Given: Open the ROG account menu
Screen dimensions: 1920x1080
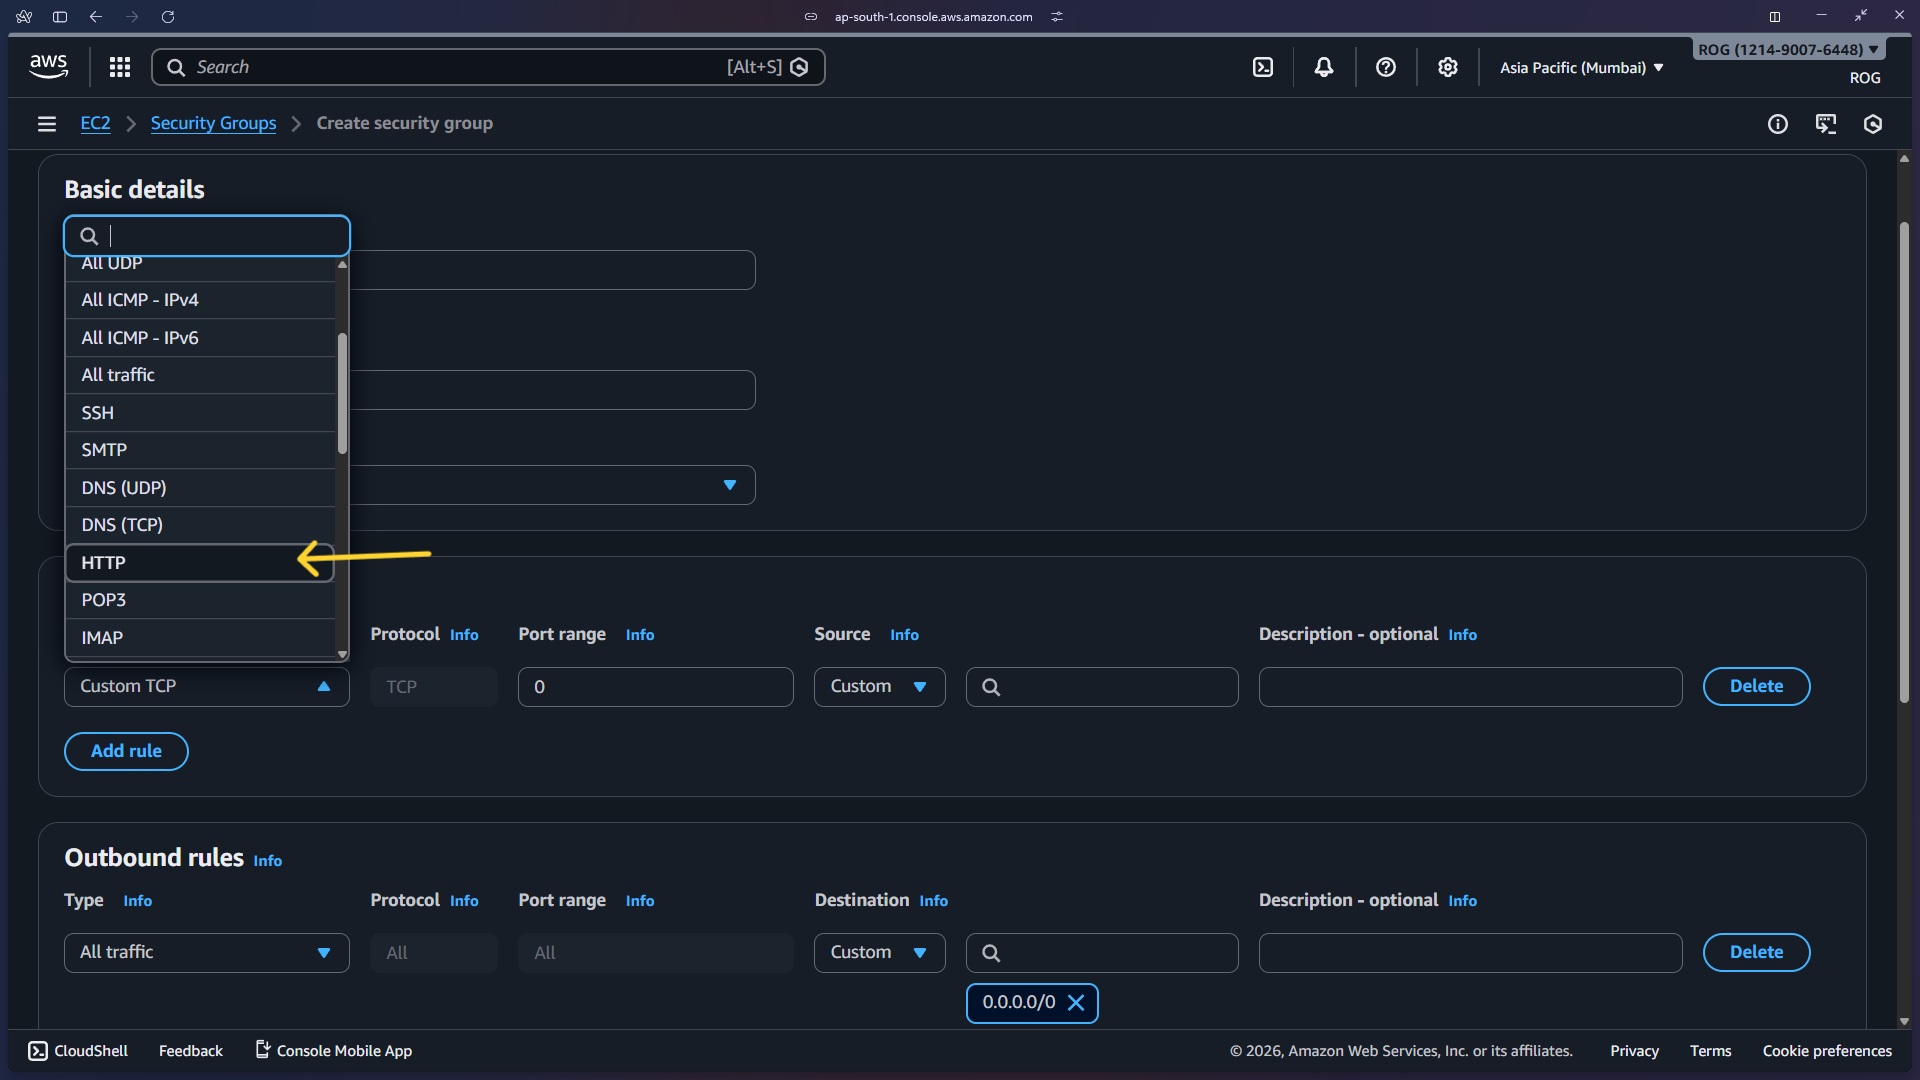Looking at the screenshot, I should coord(1787,48).
